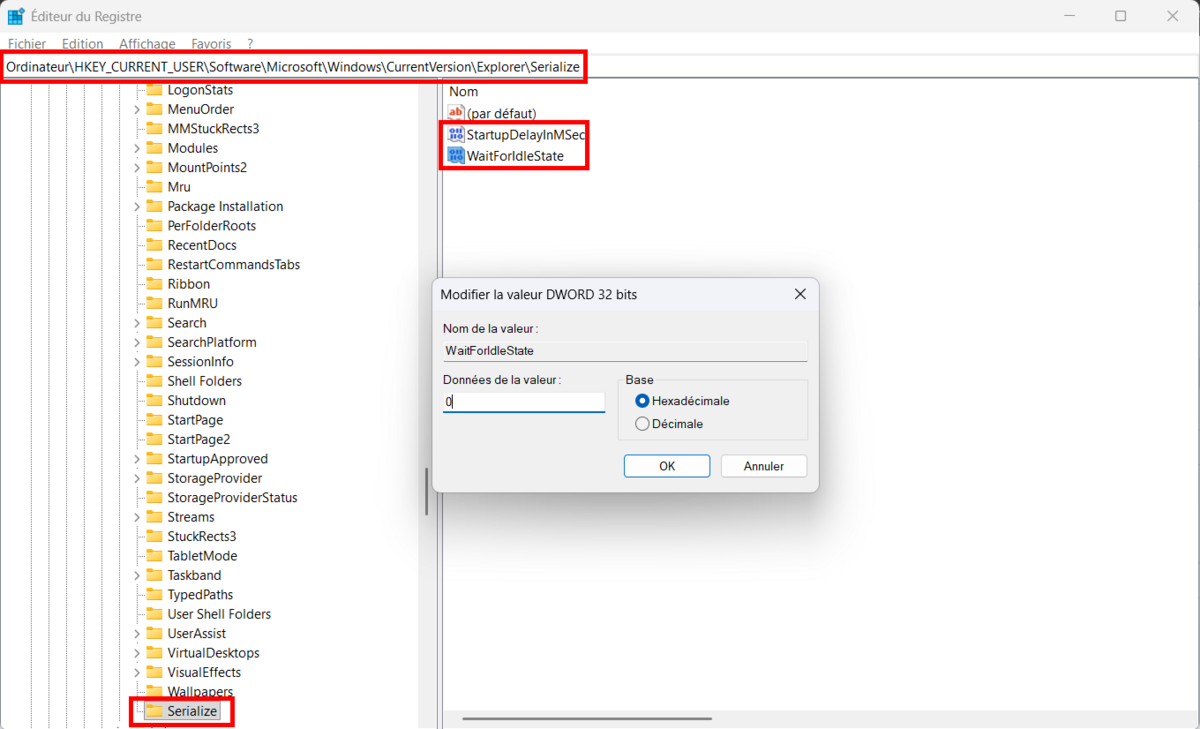Screen dimensions: 1200x729
Task: Expand the VisualEffects key
Action: pos(137,673)
